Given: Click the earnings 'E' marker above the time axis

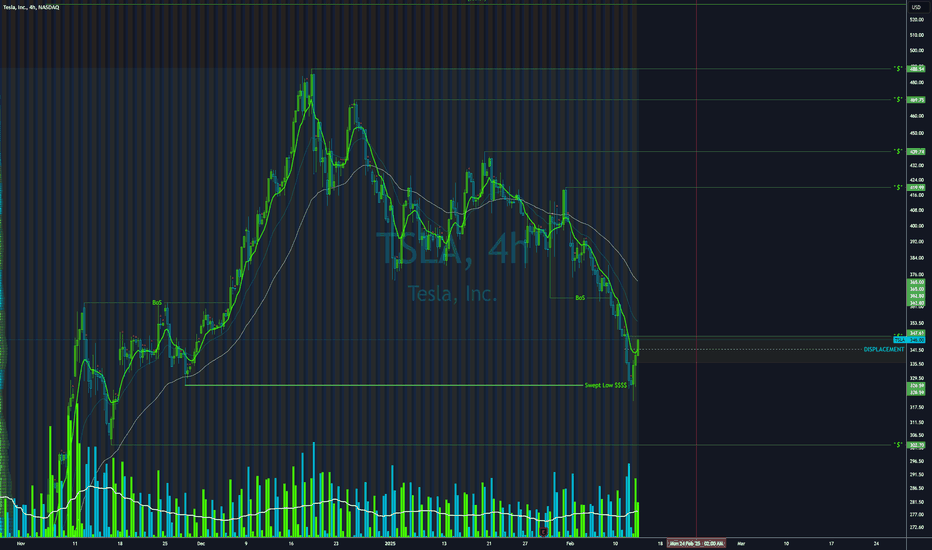Looking at the screenshot, I should (x=543, y=532).
